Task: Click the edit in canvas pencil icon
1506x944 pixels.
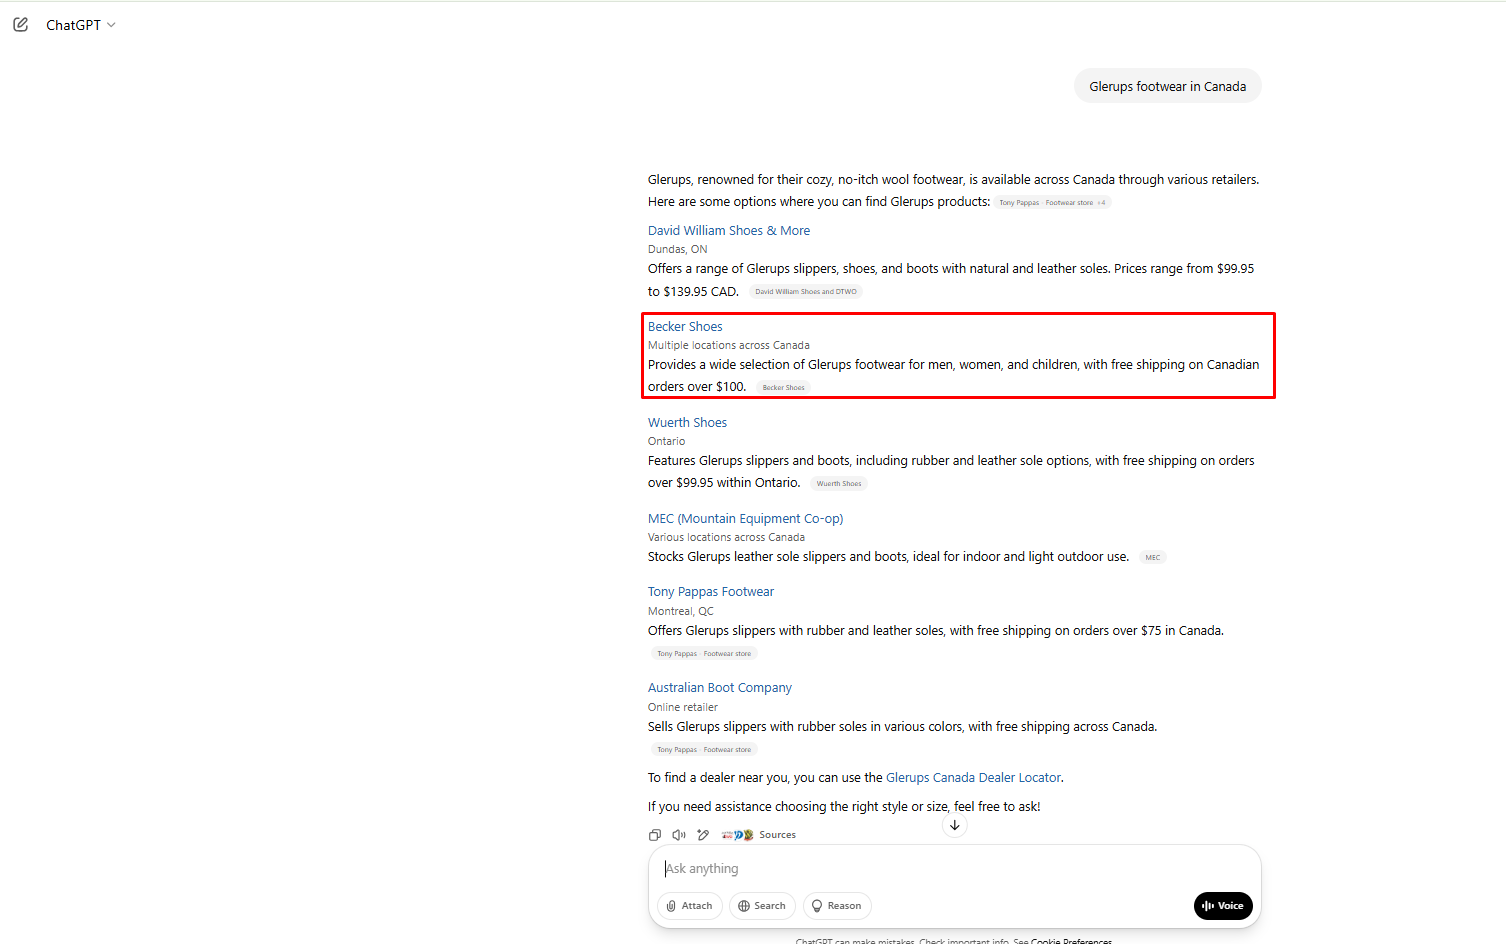Action: (703, 835)
